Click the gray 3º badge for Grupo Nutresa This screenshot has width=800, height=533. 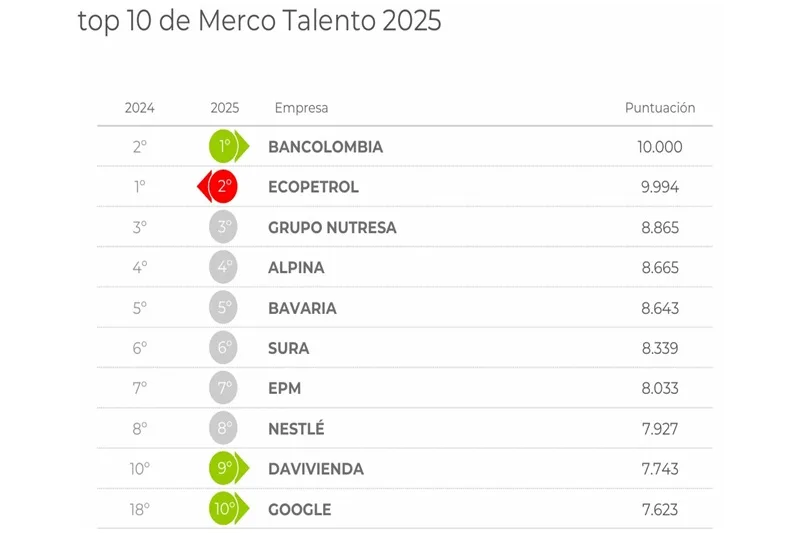tap(224, 227)
